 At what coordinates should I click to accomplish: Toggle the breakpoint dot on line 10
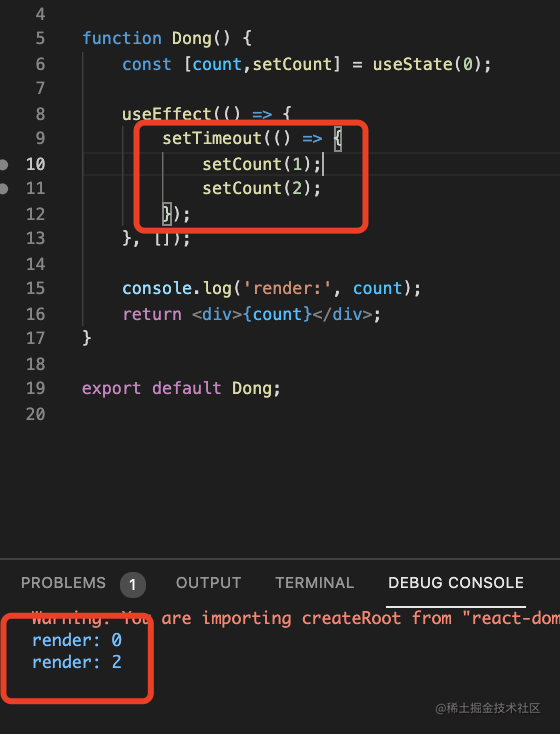point(4,164)
